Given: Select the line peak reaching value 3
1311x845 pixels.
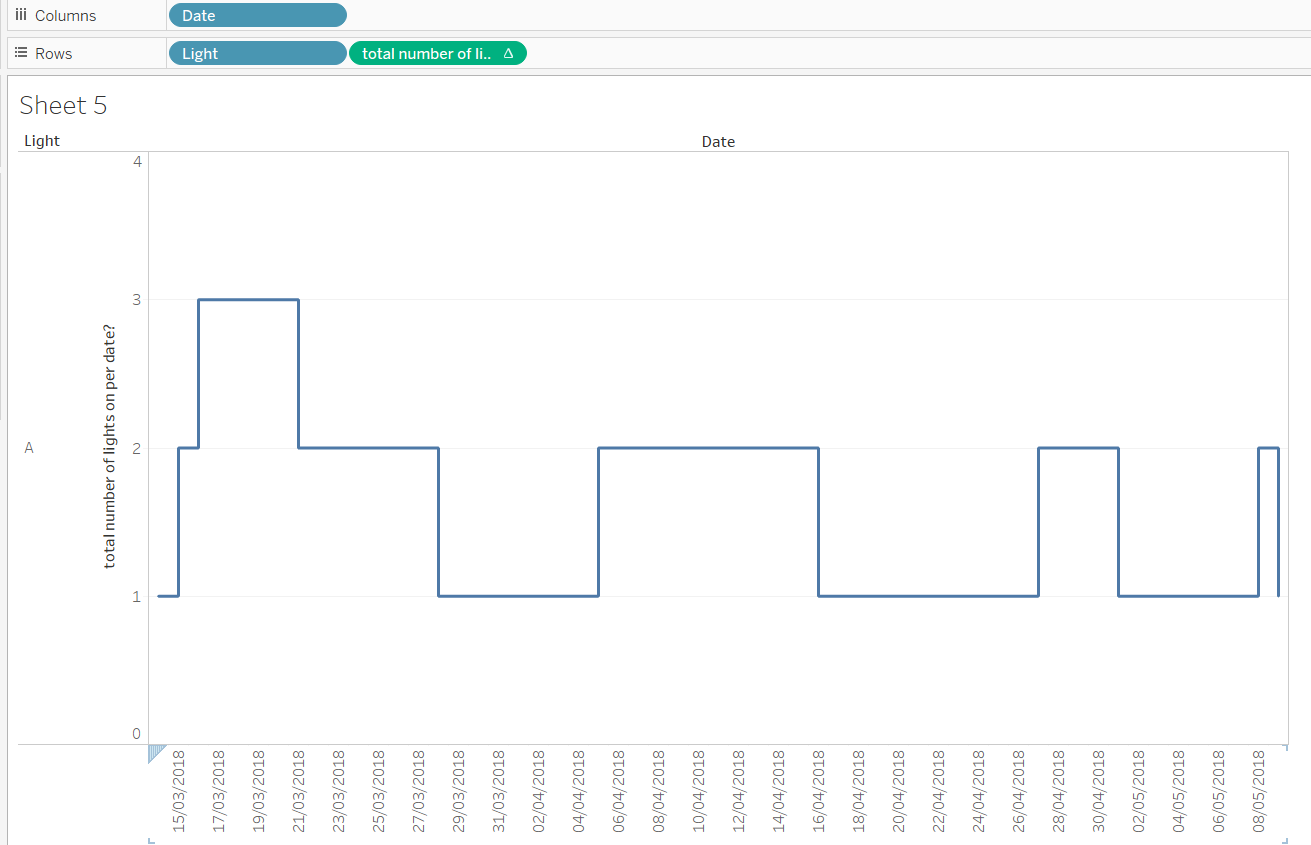Looking at the screenshot, I should pos(248,299).
